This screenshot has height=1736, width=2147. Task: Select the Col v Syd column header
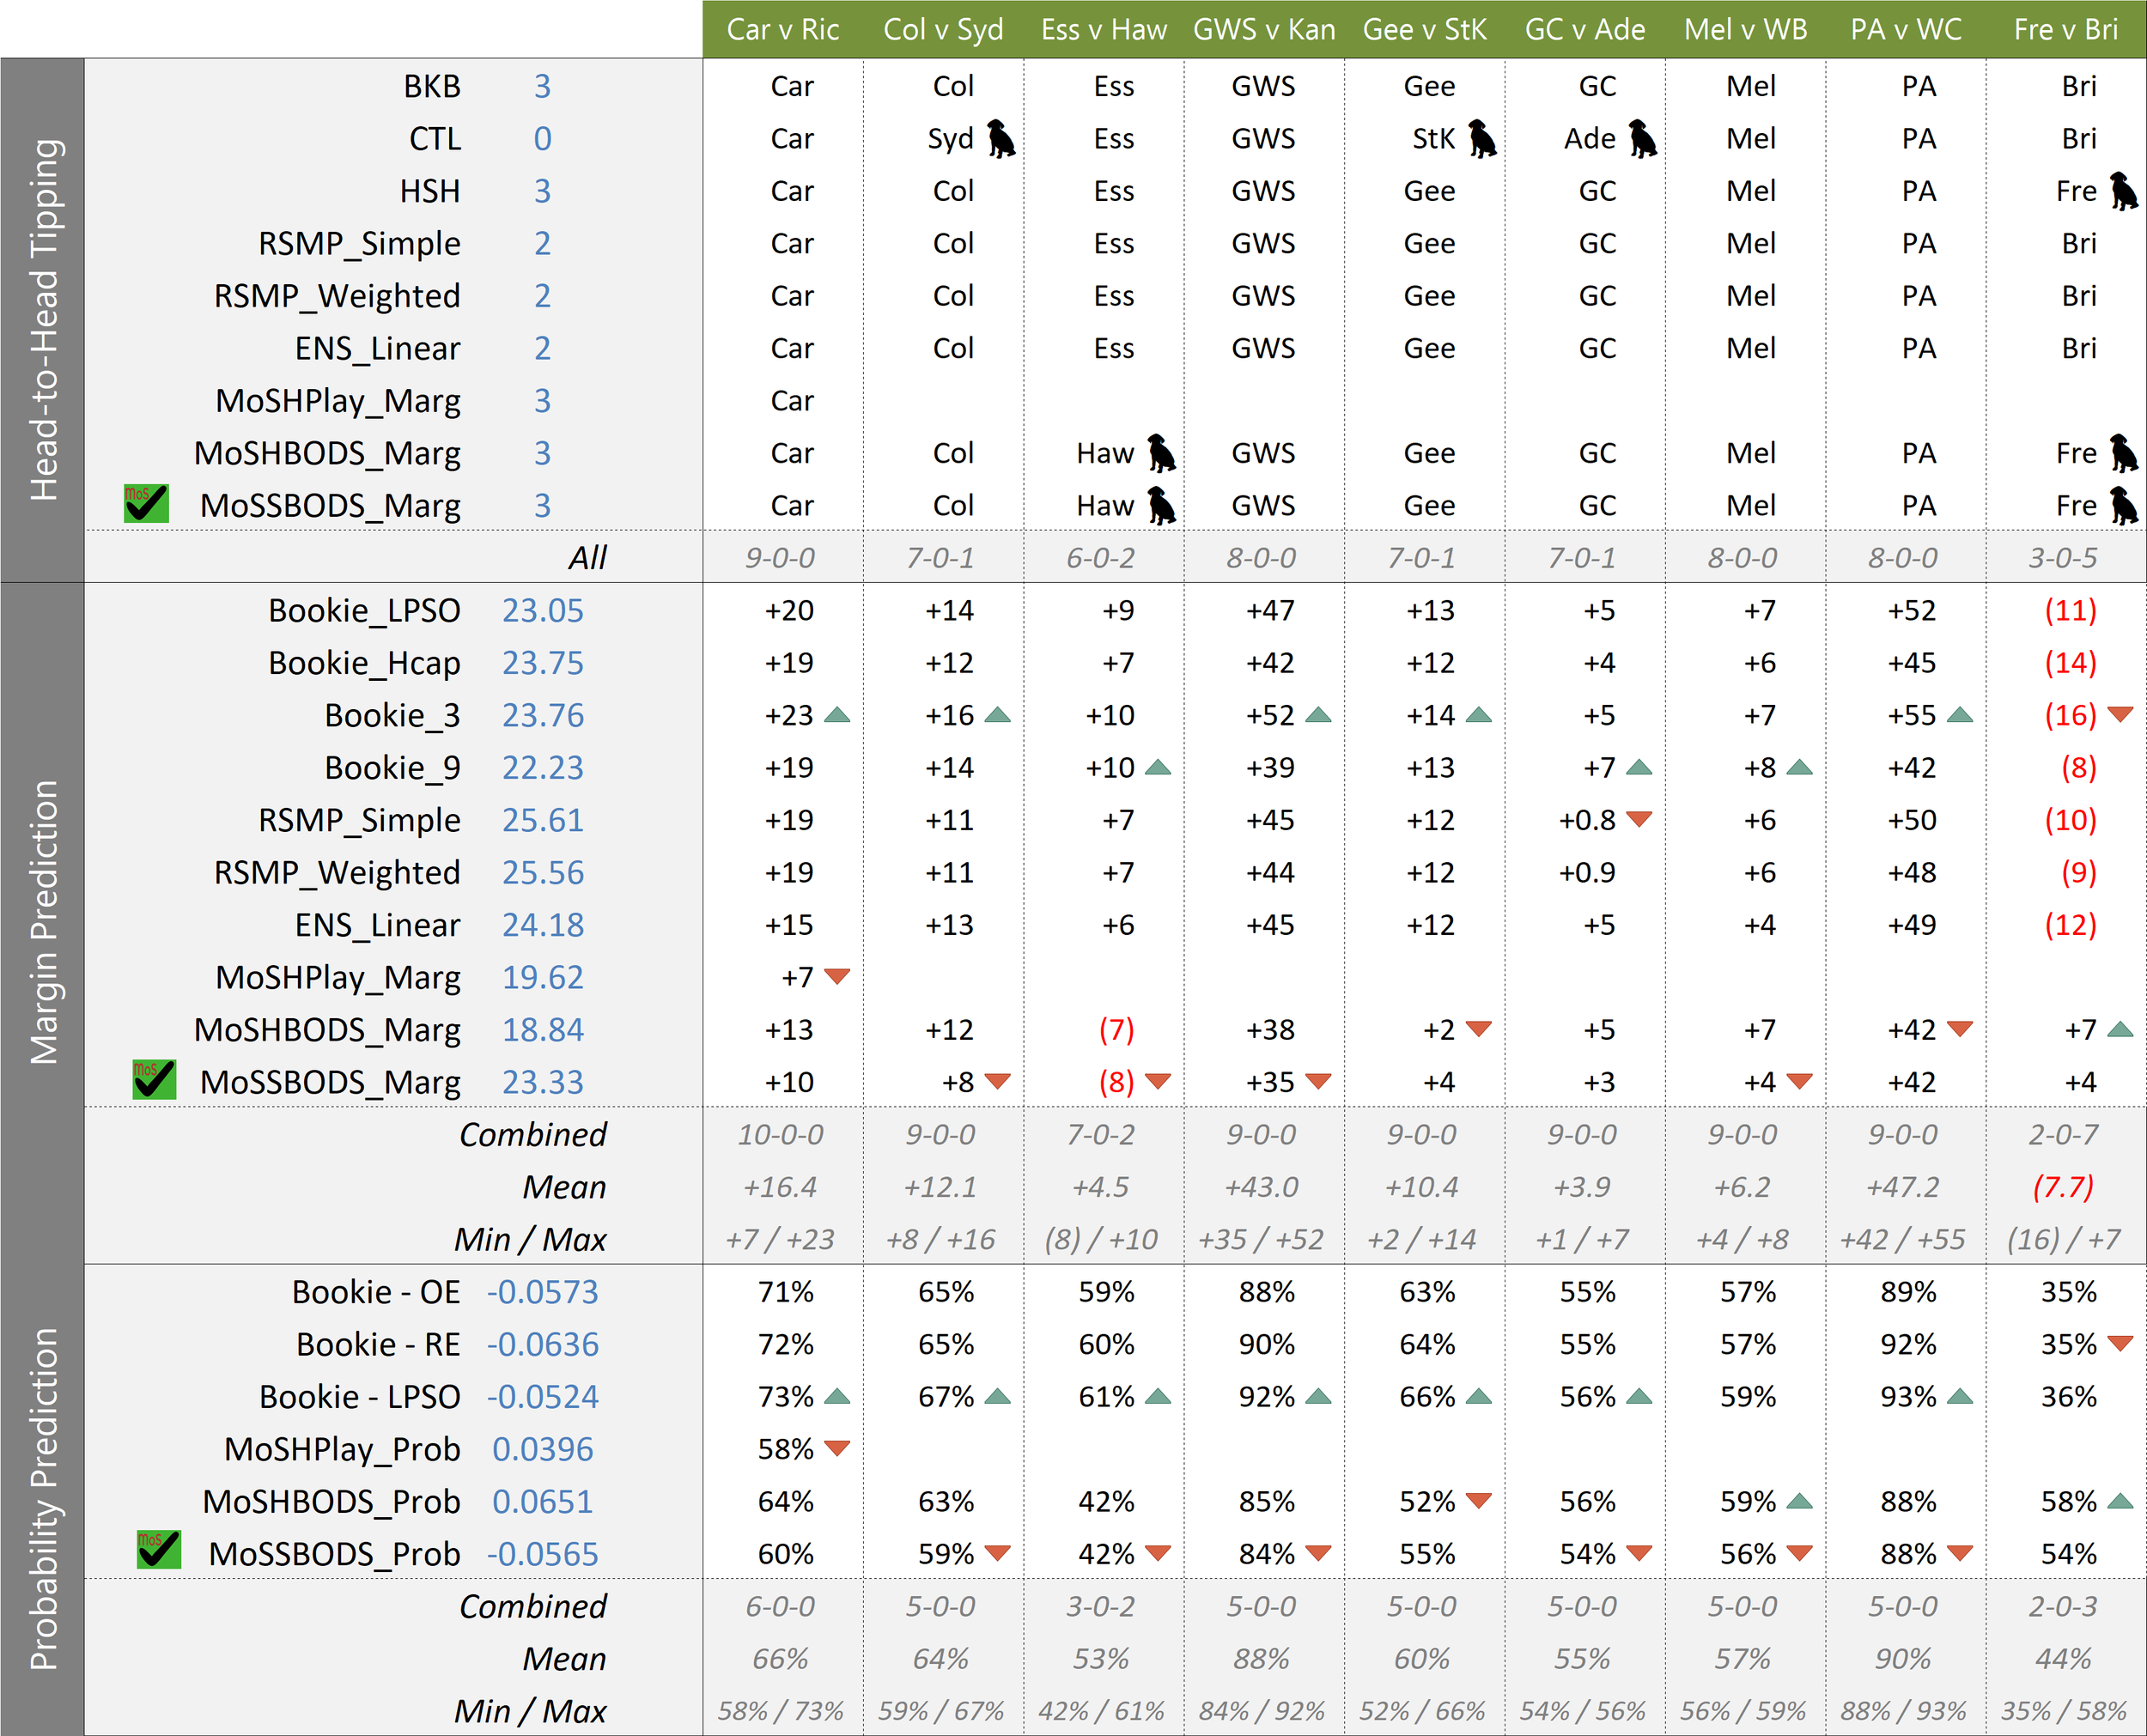(943, 30)
